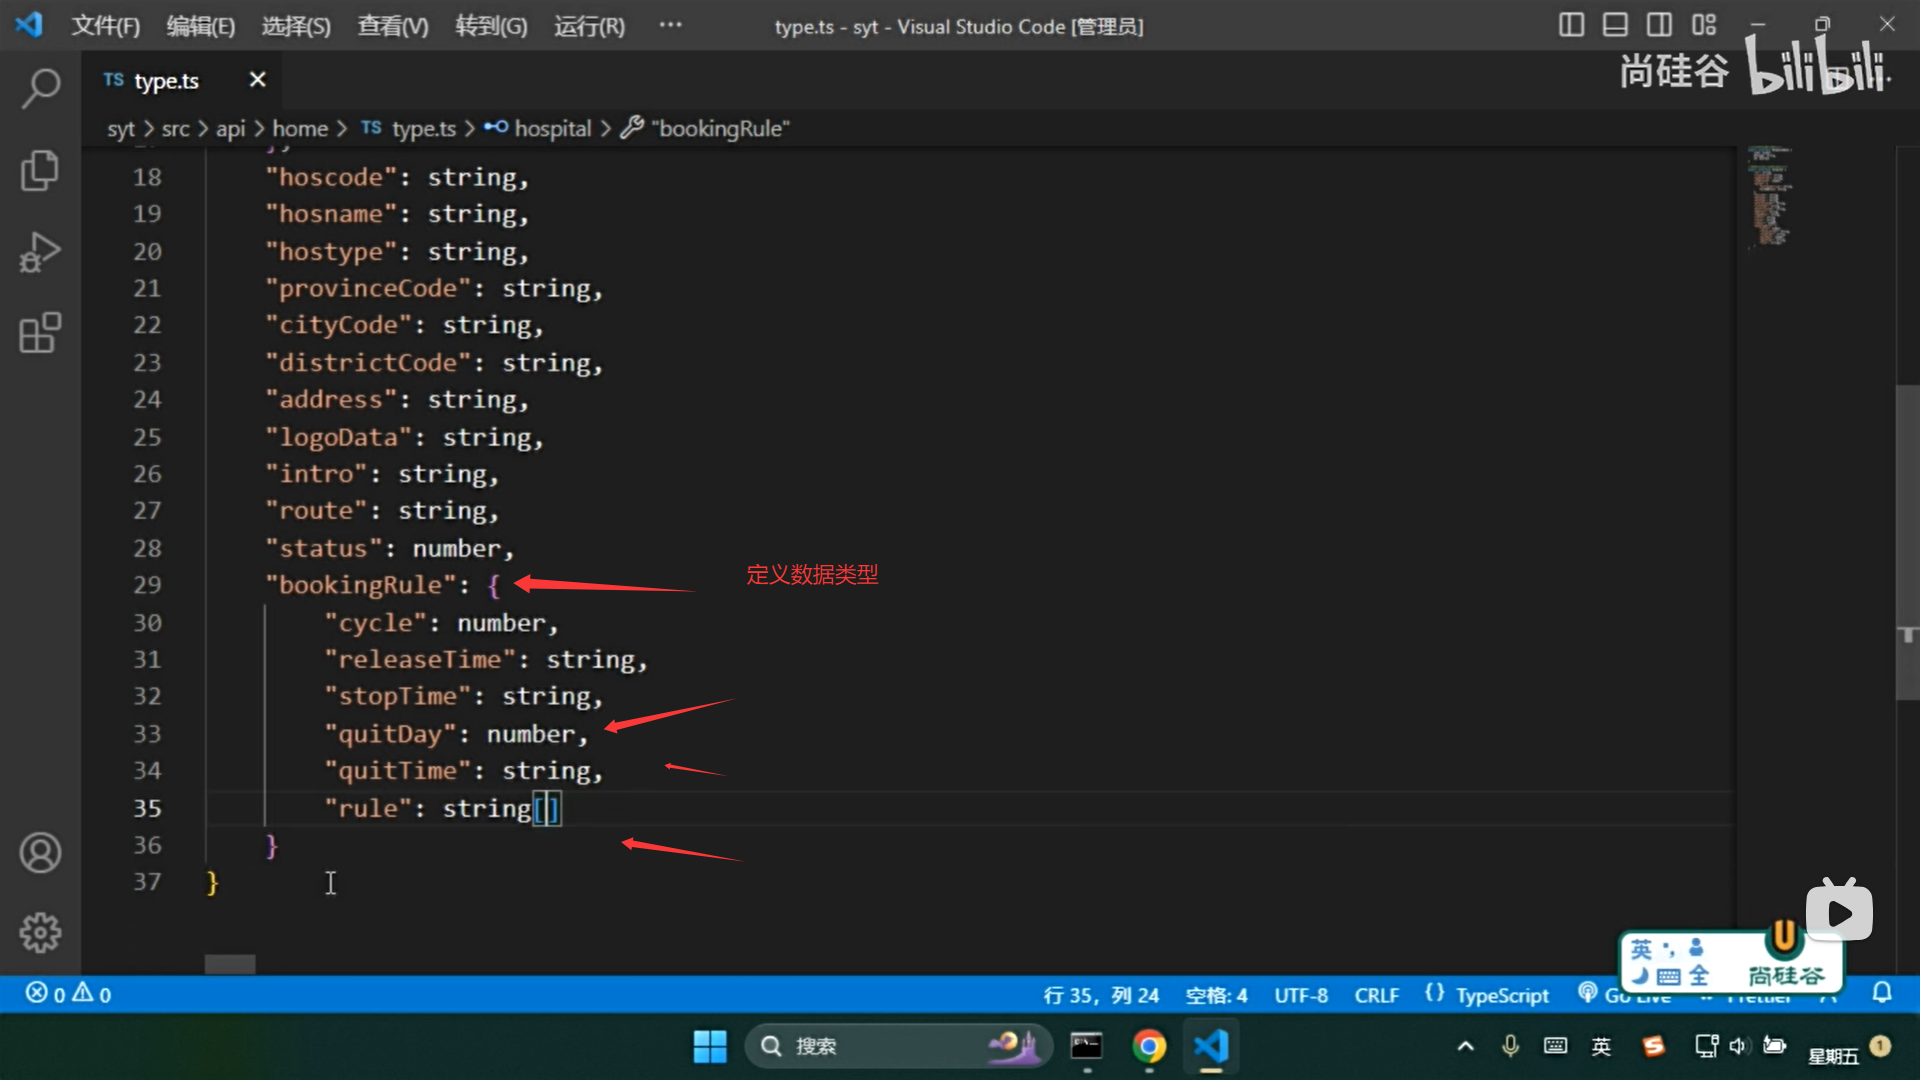Open the Customize Layout button
This screenshot has width=1920, height=1080.
click(1704, 25)
